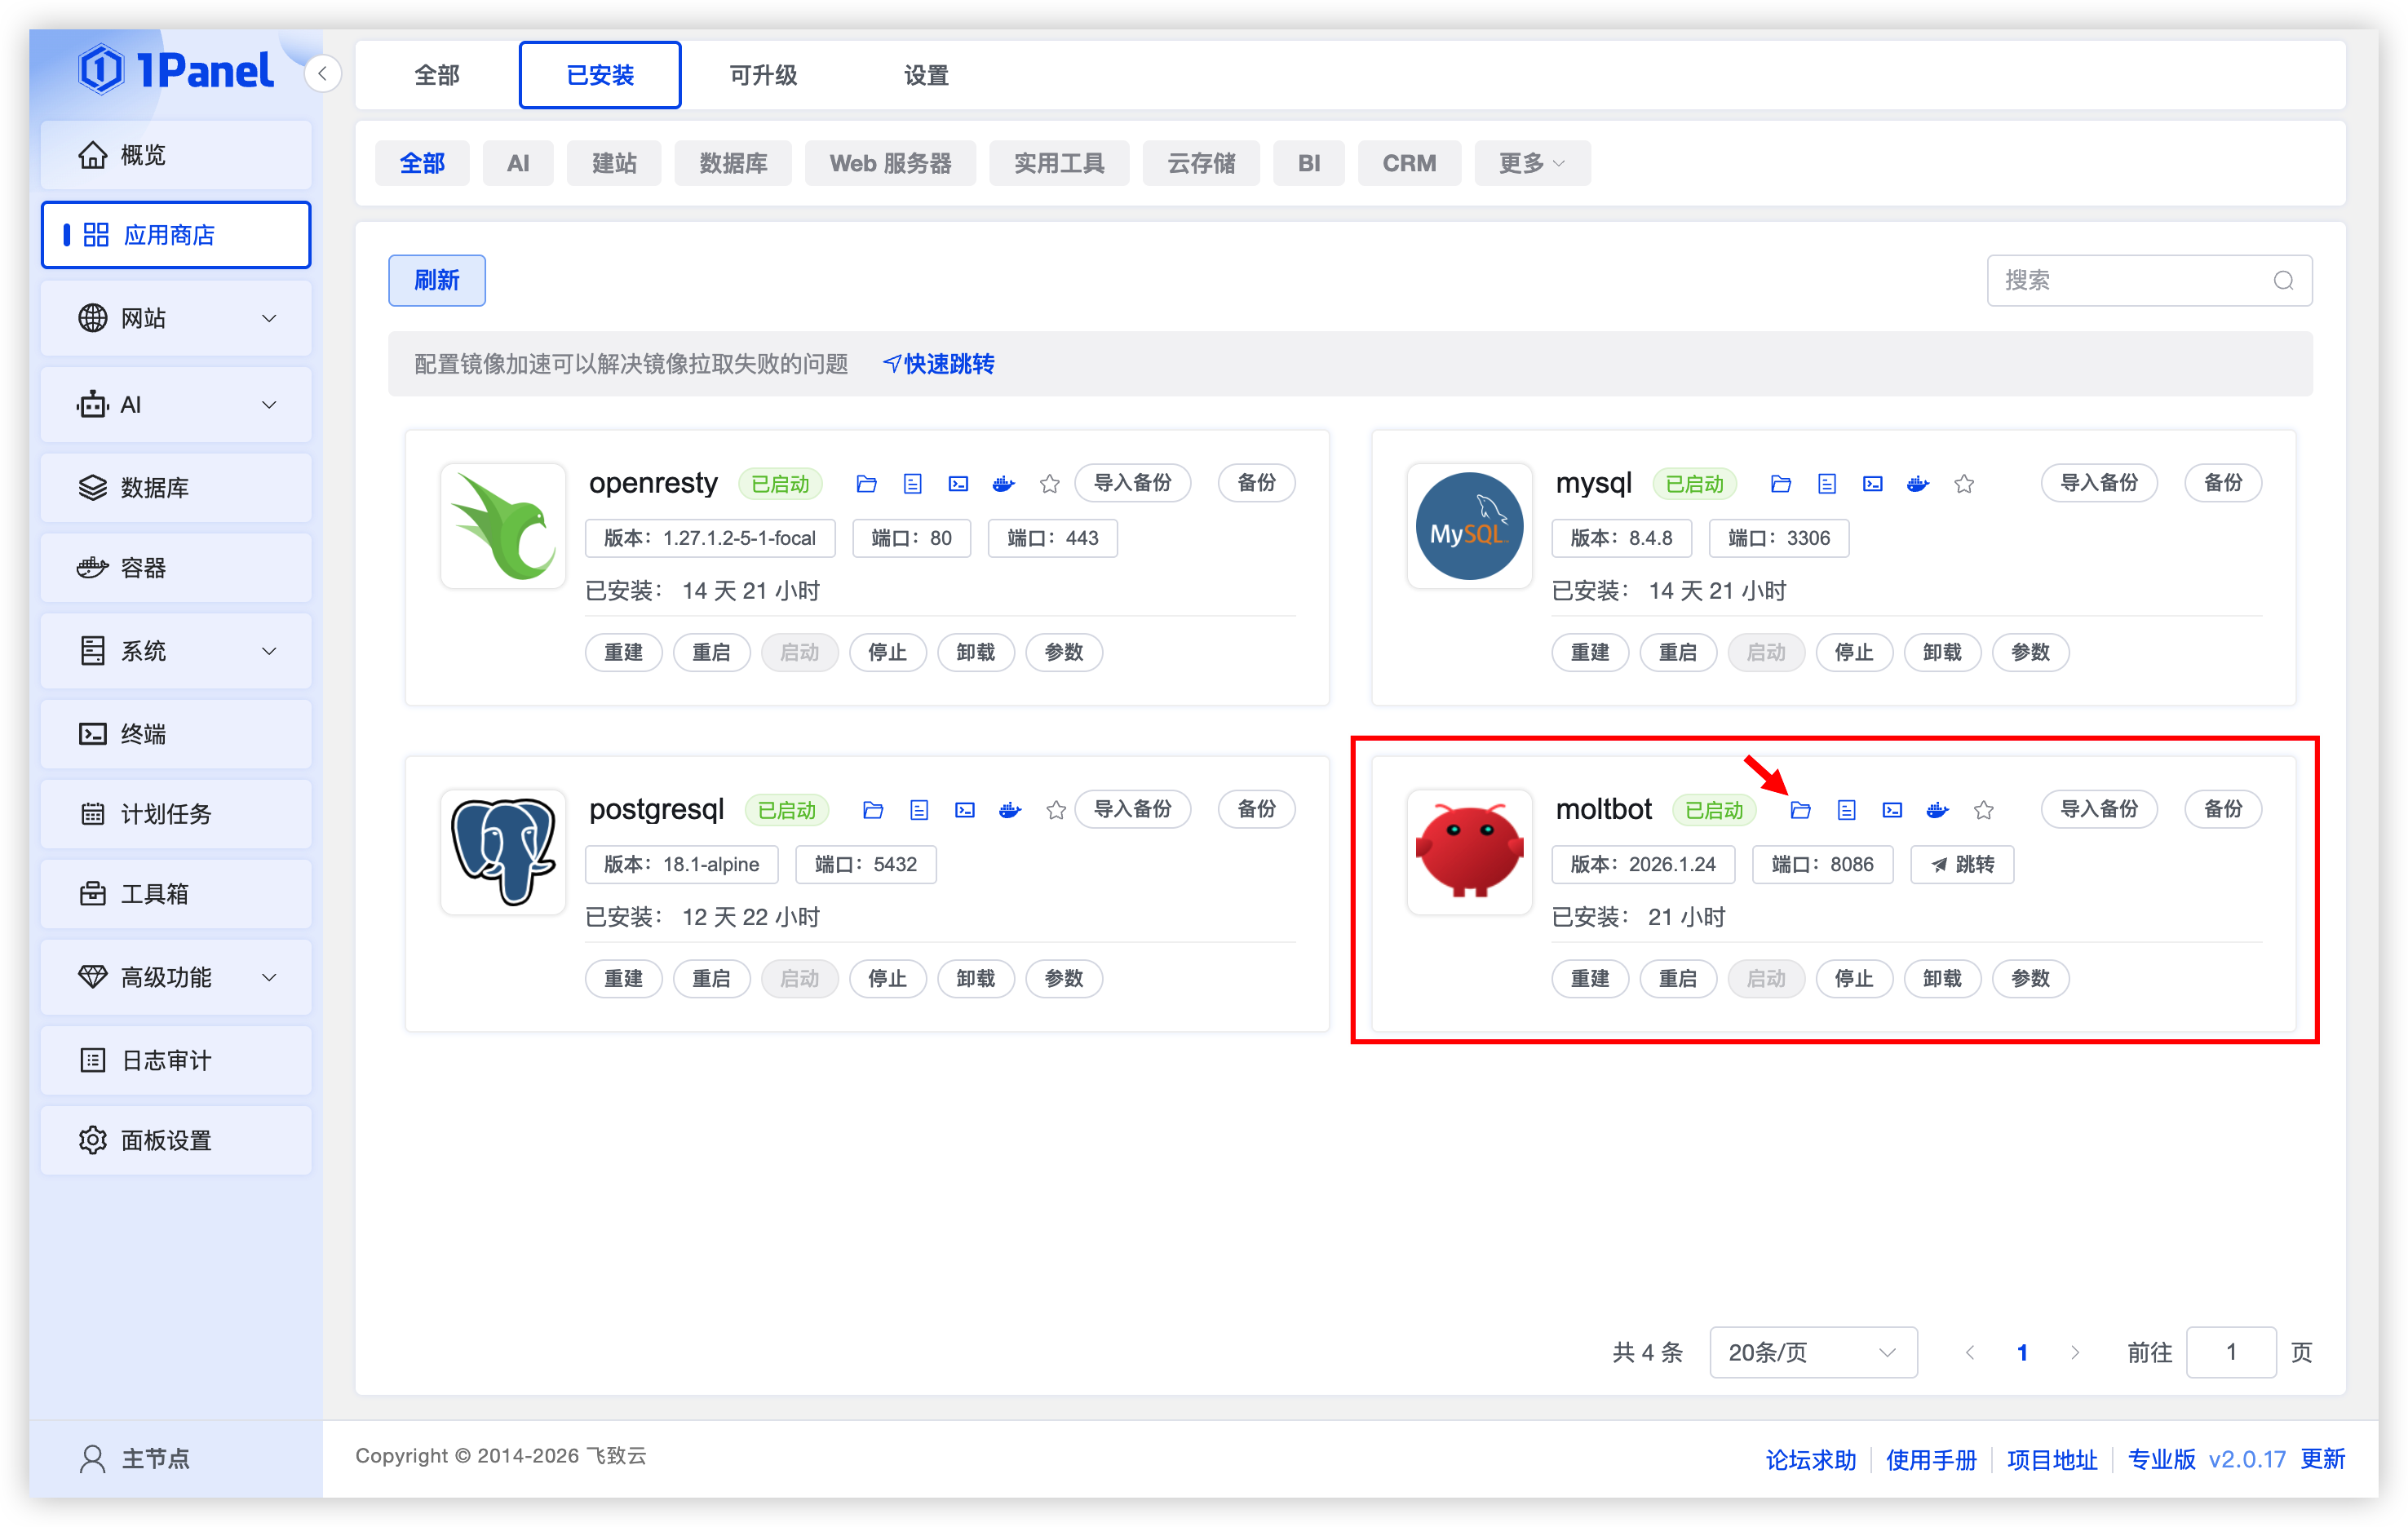Favorite moltbot using its star icon

click(x=1984, y=810)
